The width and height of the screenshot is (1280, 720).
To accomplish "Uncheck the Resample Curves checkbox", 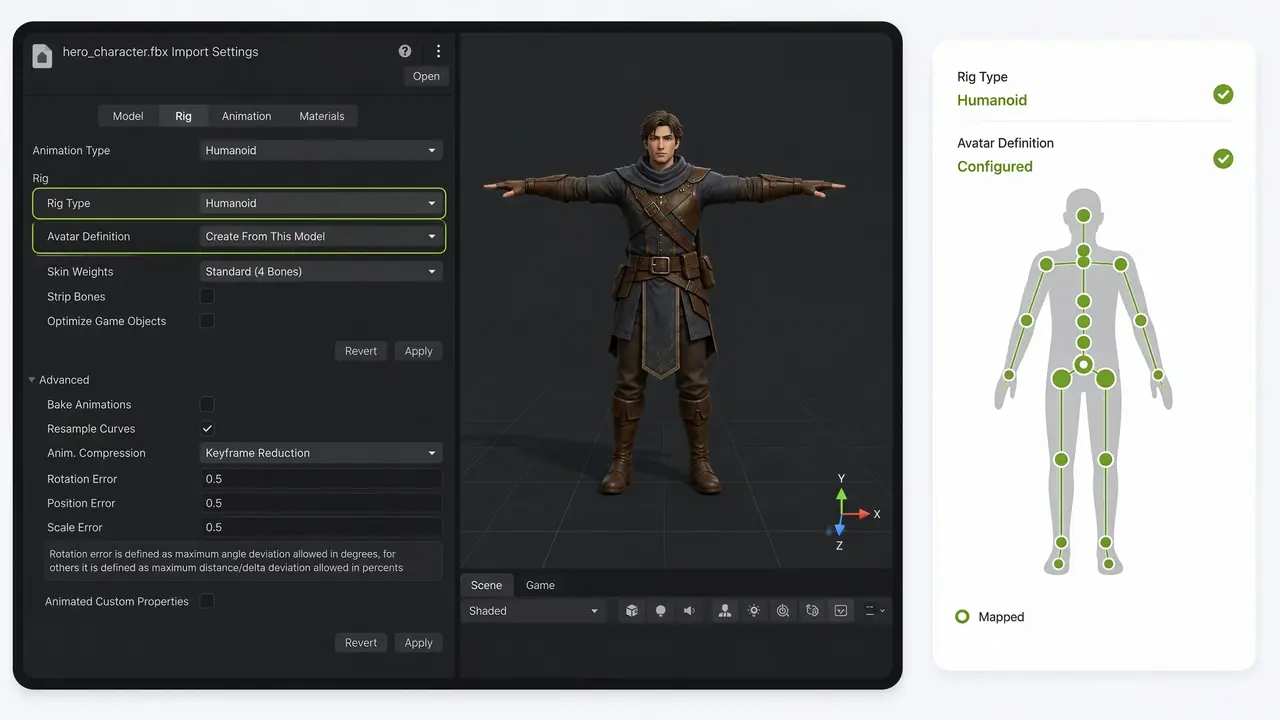I will pyautogui.click(x=207, y=428).
